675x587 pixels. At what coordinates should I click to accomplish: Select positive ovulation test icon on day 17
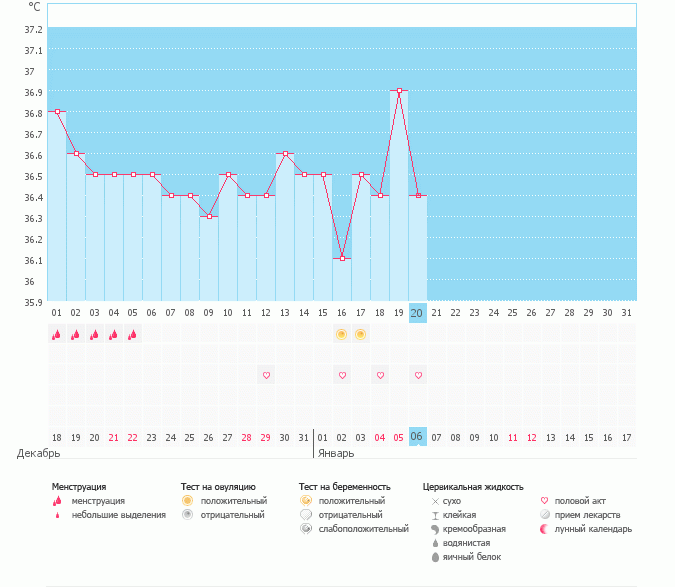click(361, 334)
